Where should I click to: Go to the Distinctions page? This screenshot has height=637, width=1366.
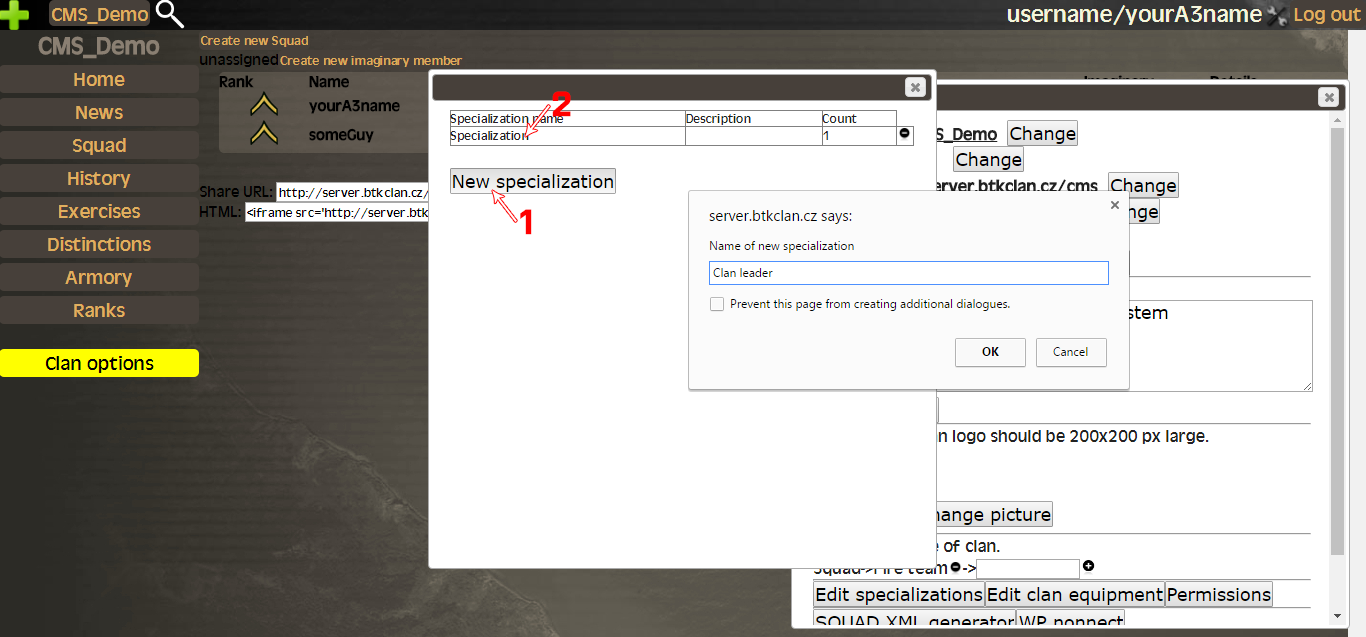coord(99,244)
